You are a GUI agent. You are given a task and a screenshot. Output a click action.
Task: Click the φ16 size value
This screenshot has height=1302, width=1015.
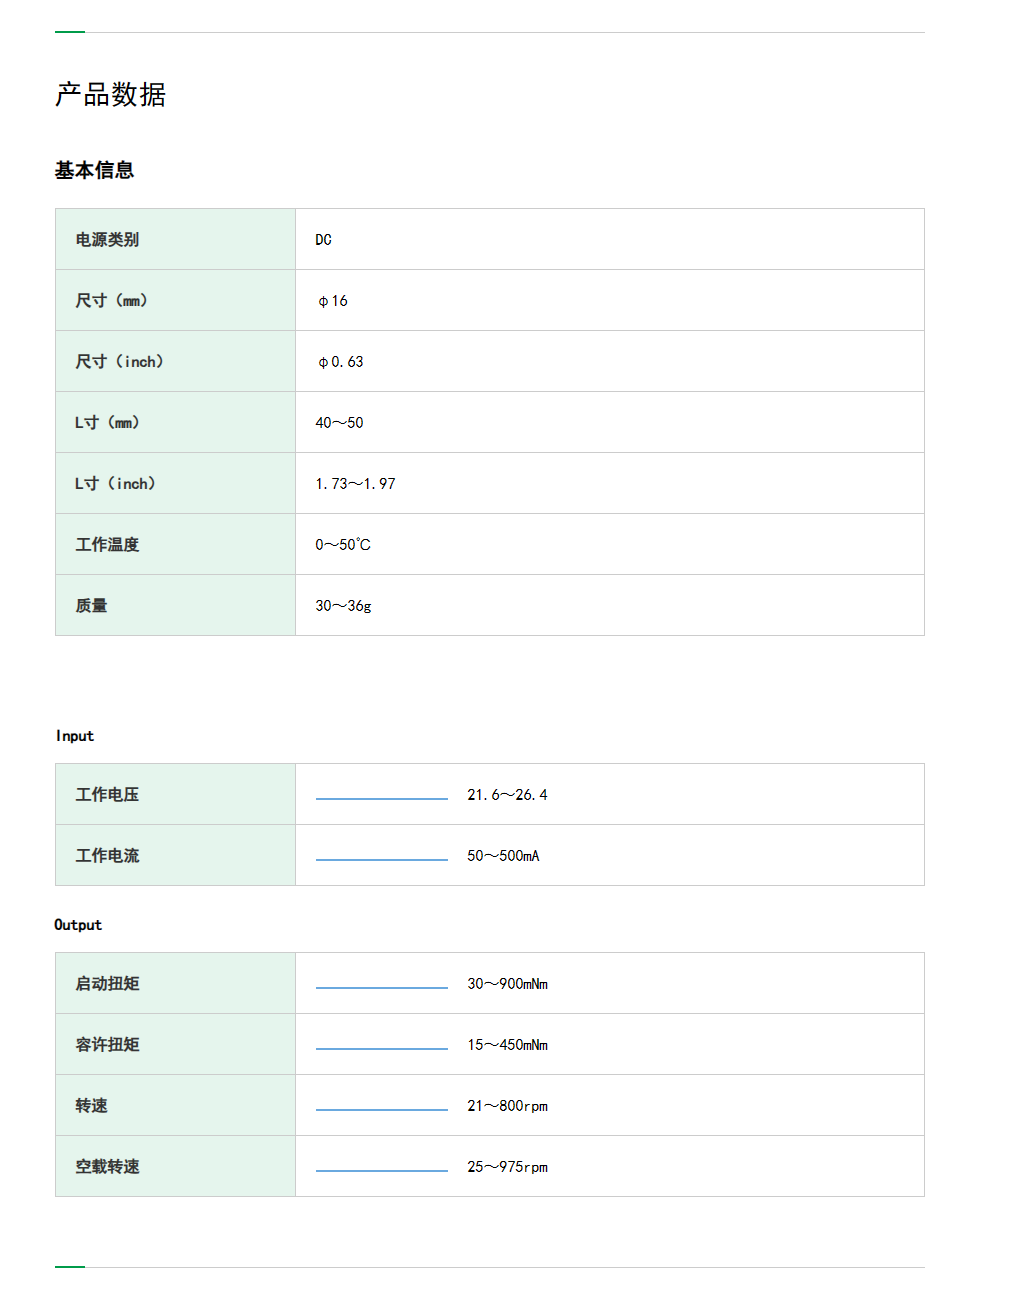(x=333, y=301)
